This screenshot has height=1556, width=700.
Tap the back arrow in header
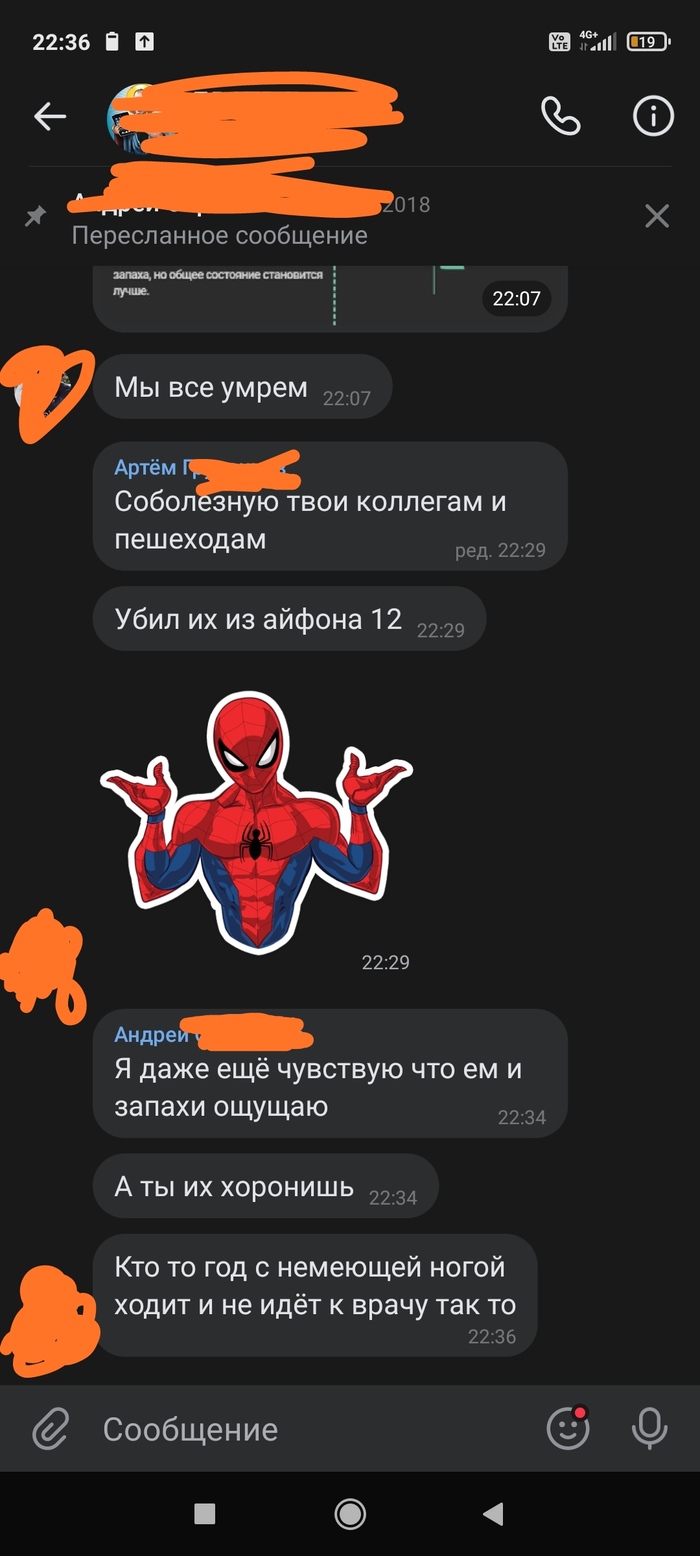tap(49, 117)
